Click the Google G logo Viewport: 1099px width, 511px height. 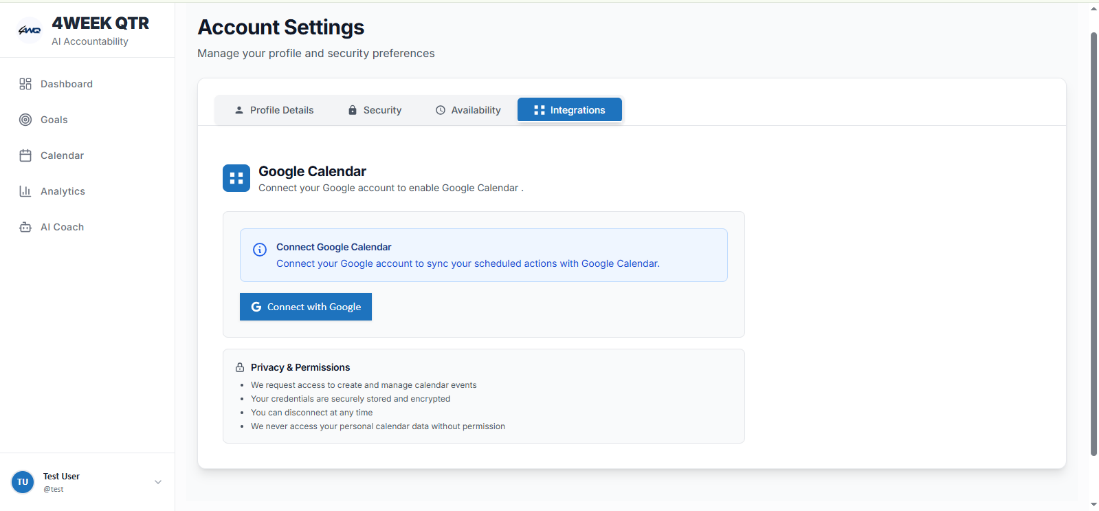(256, 307)
